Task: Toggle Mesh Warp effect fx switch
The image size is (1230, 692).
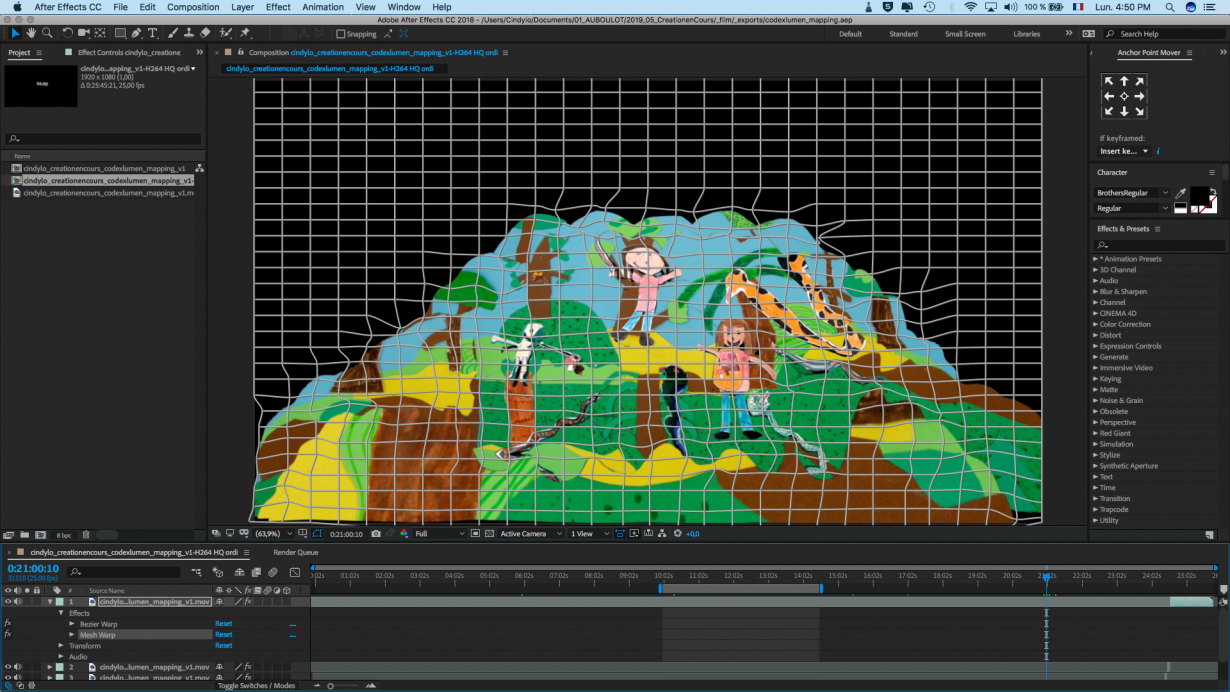Action: (x=8, y=635)
